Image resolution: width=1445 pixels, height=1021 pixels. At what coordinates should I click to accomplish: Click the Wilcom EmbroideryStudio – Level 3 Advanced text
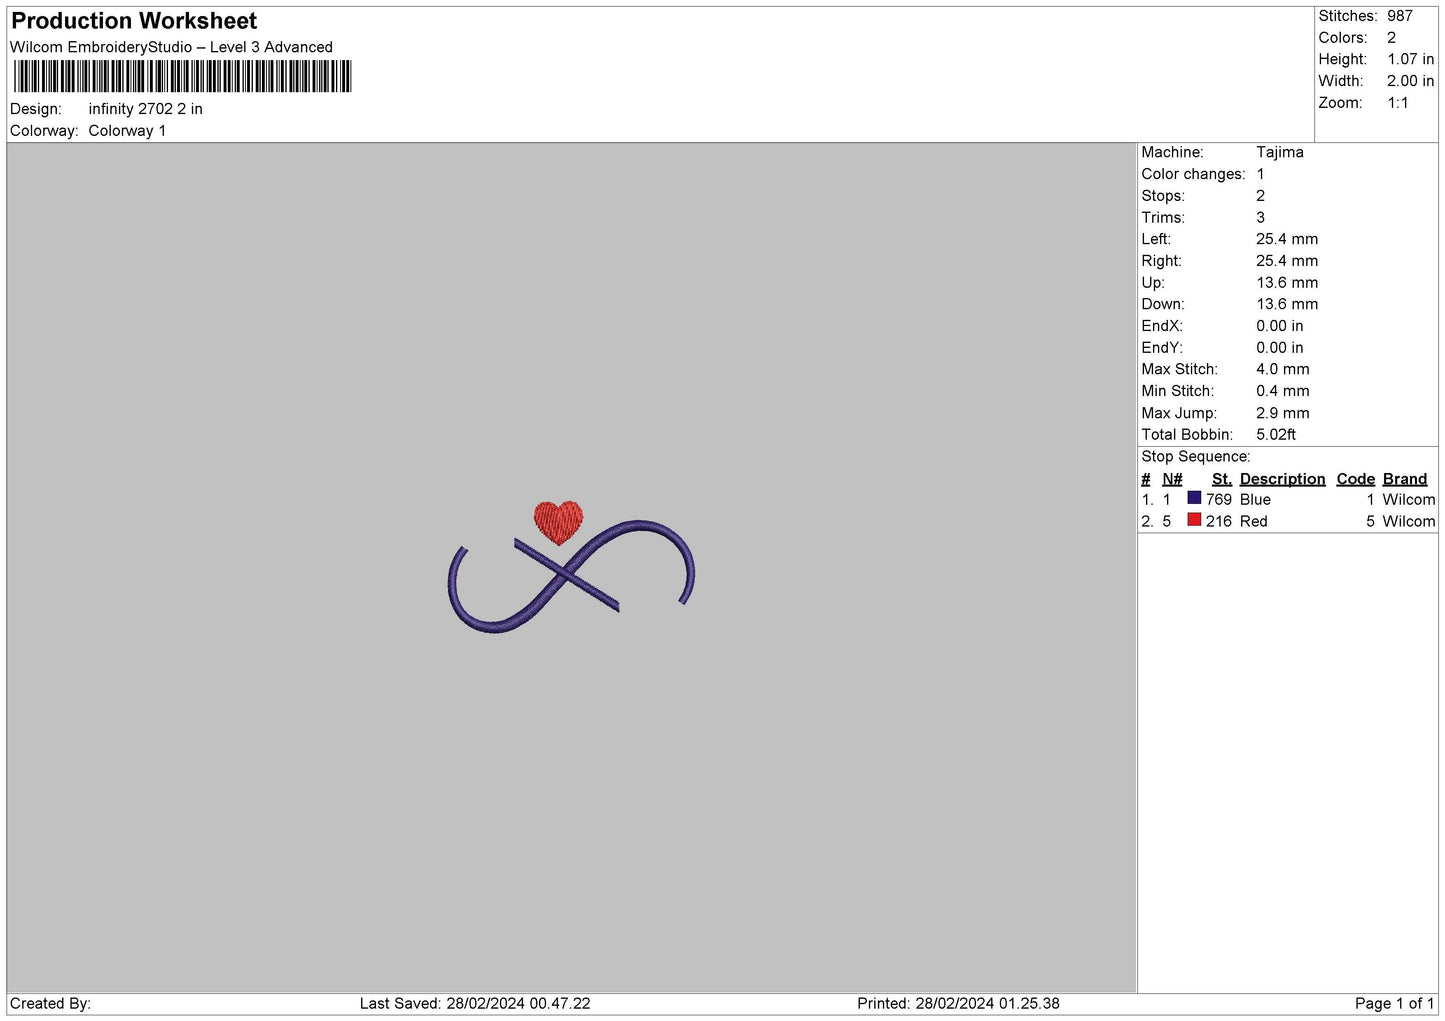pyautogui.click(x=171, y=47)
